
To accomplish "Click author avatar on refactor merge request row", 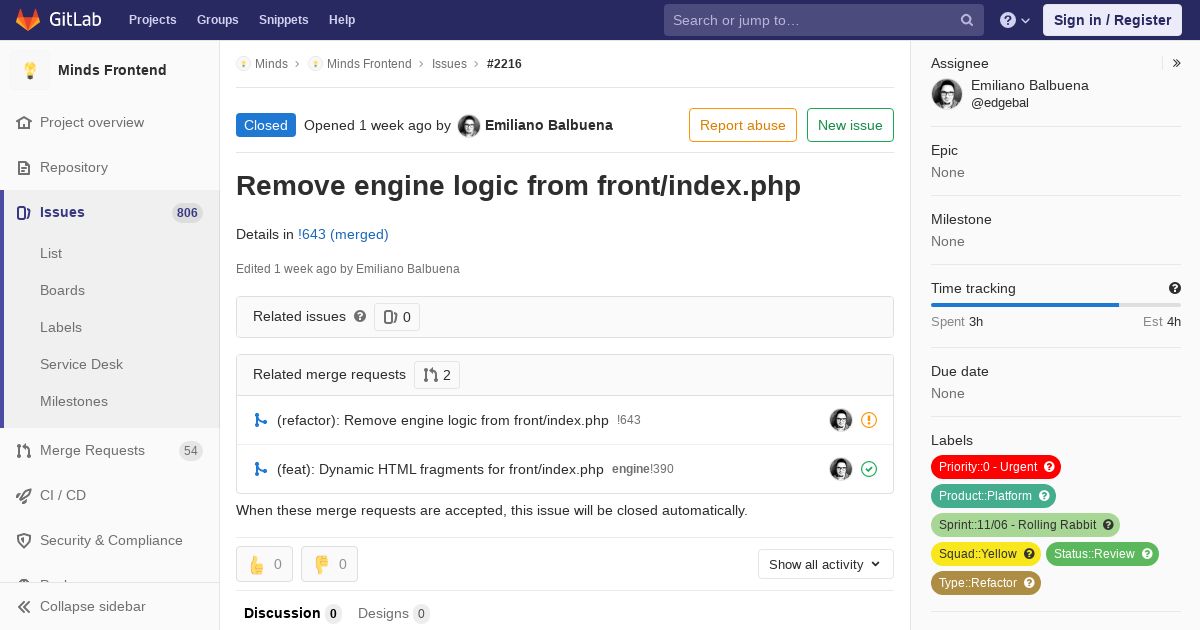I will tap(841, 420).
